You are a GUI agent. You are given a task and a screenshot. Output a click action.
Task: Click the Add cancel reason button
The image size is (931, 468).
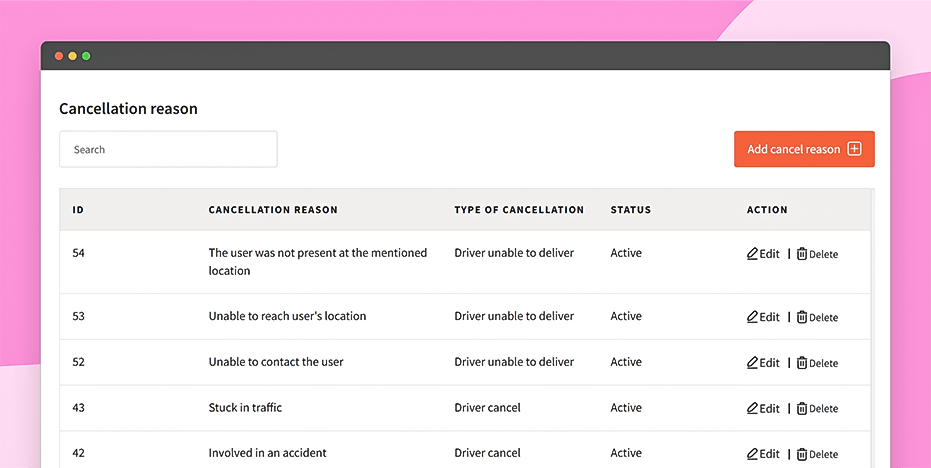(804, 149)
